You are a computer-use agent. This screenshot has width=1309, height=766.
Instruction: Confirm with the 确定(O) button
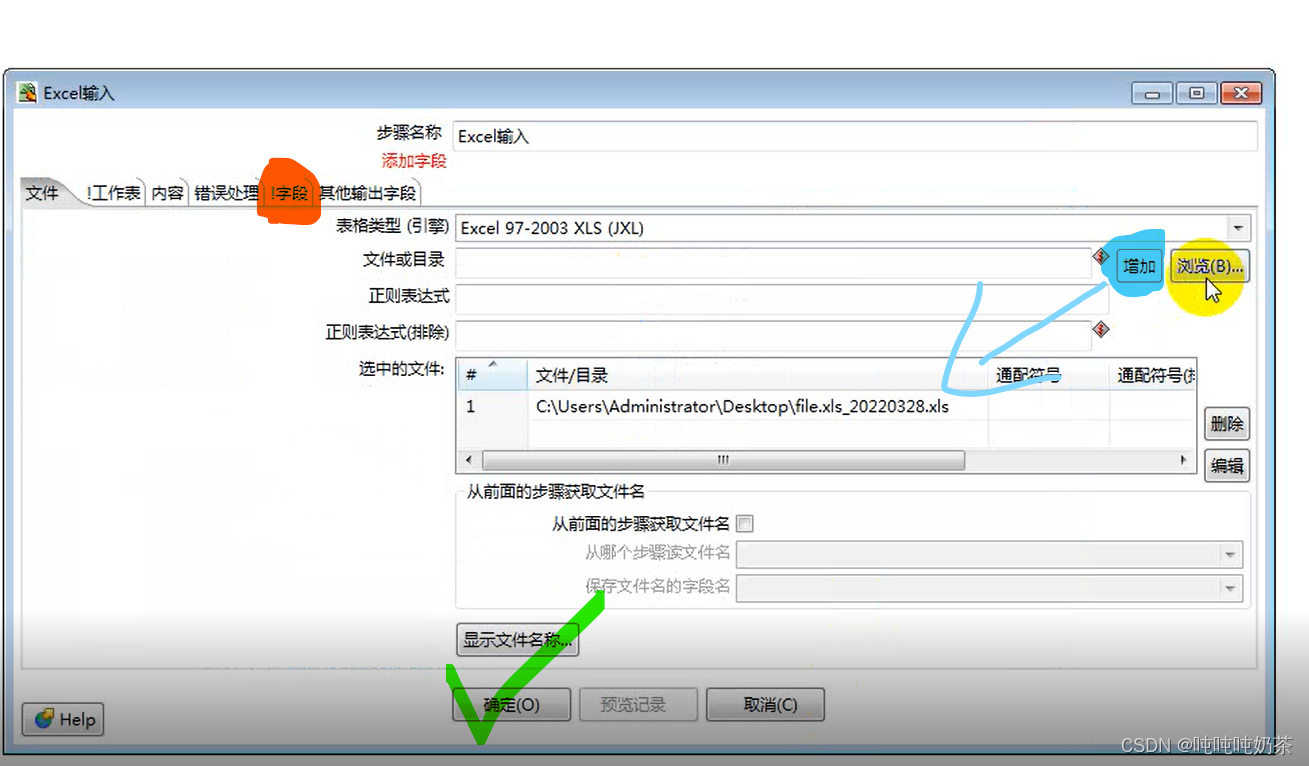(x=511, y=705)
